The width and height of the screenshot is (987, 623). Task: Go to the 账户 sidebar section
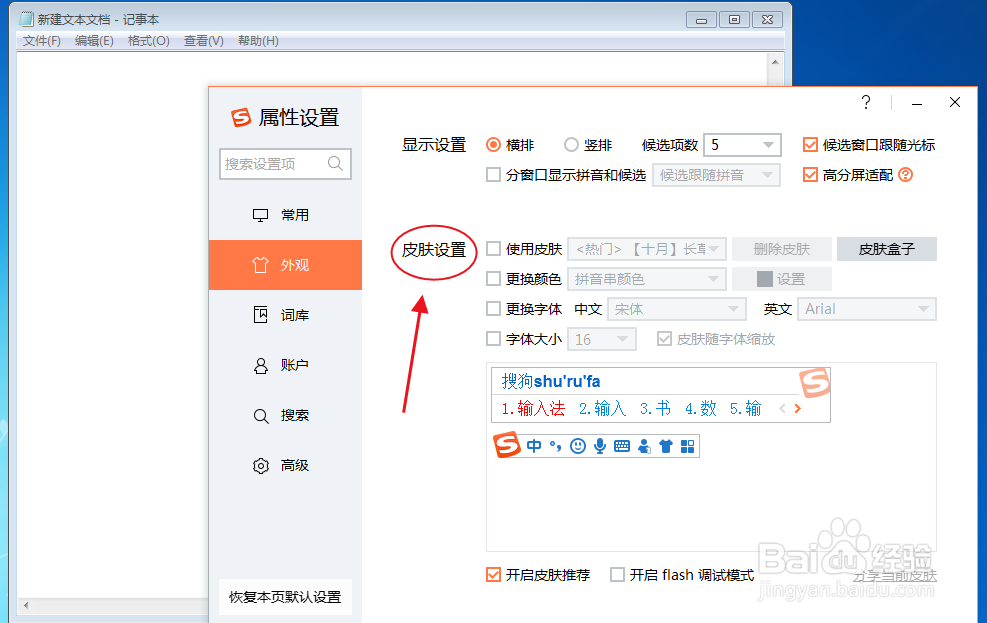pos(285,365)
